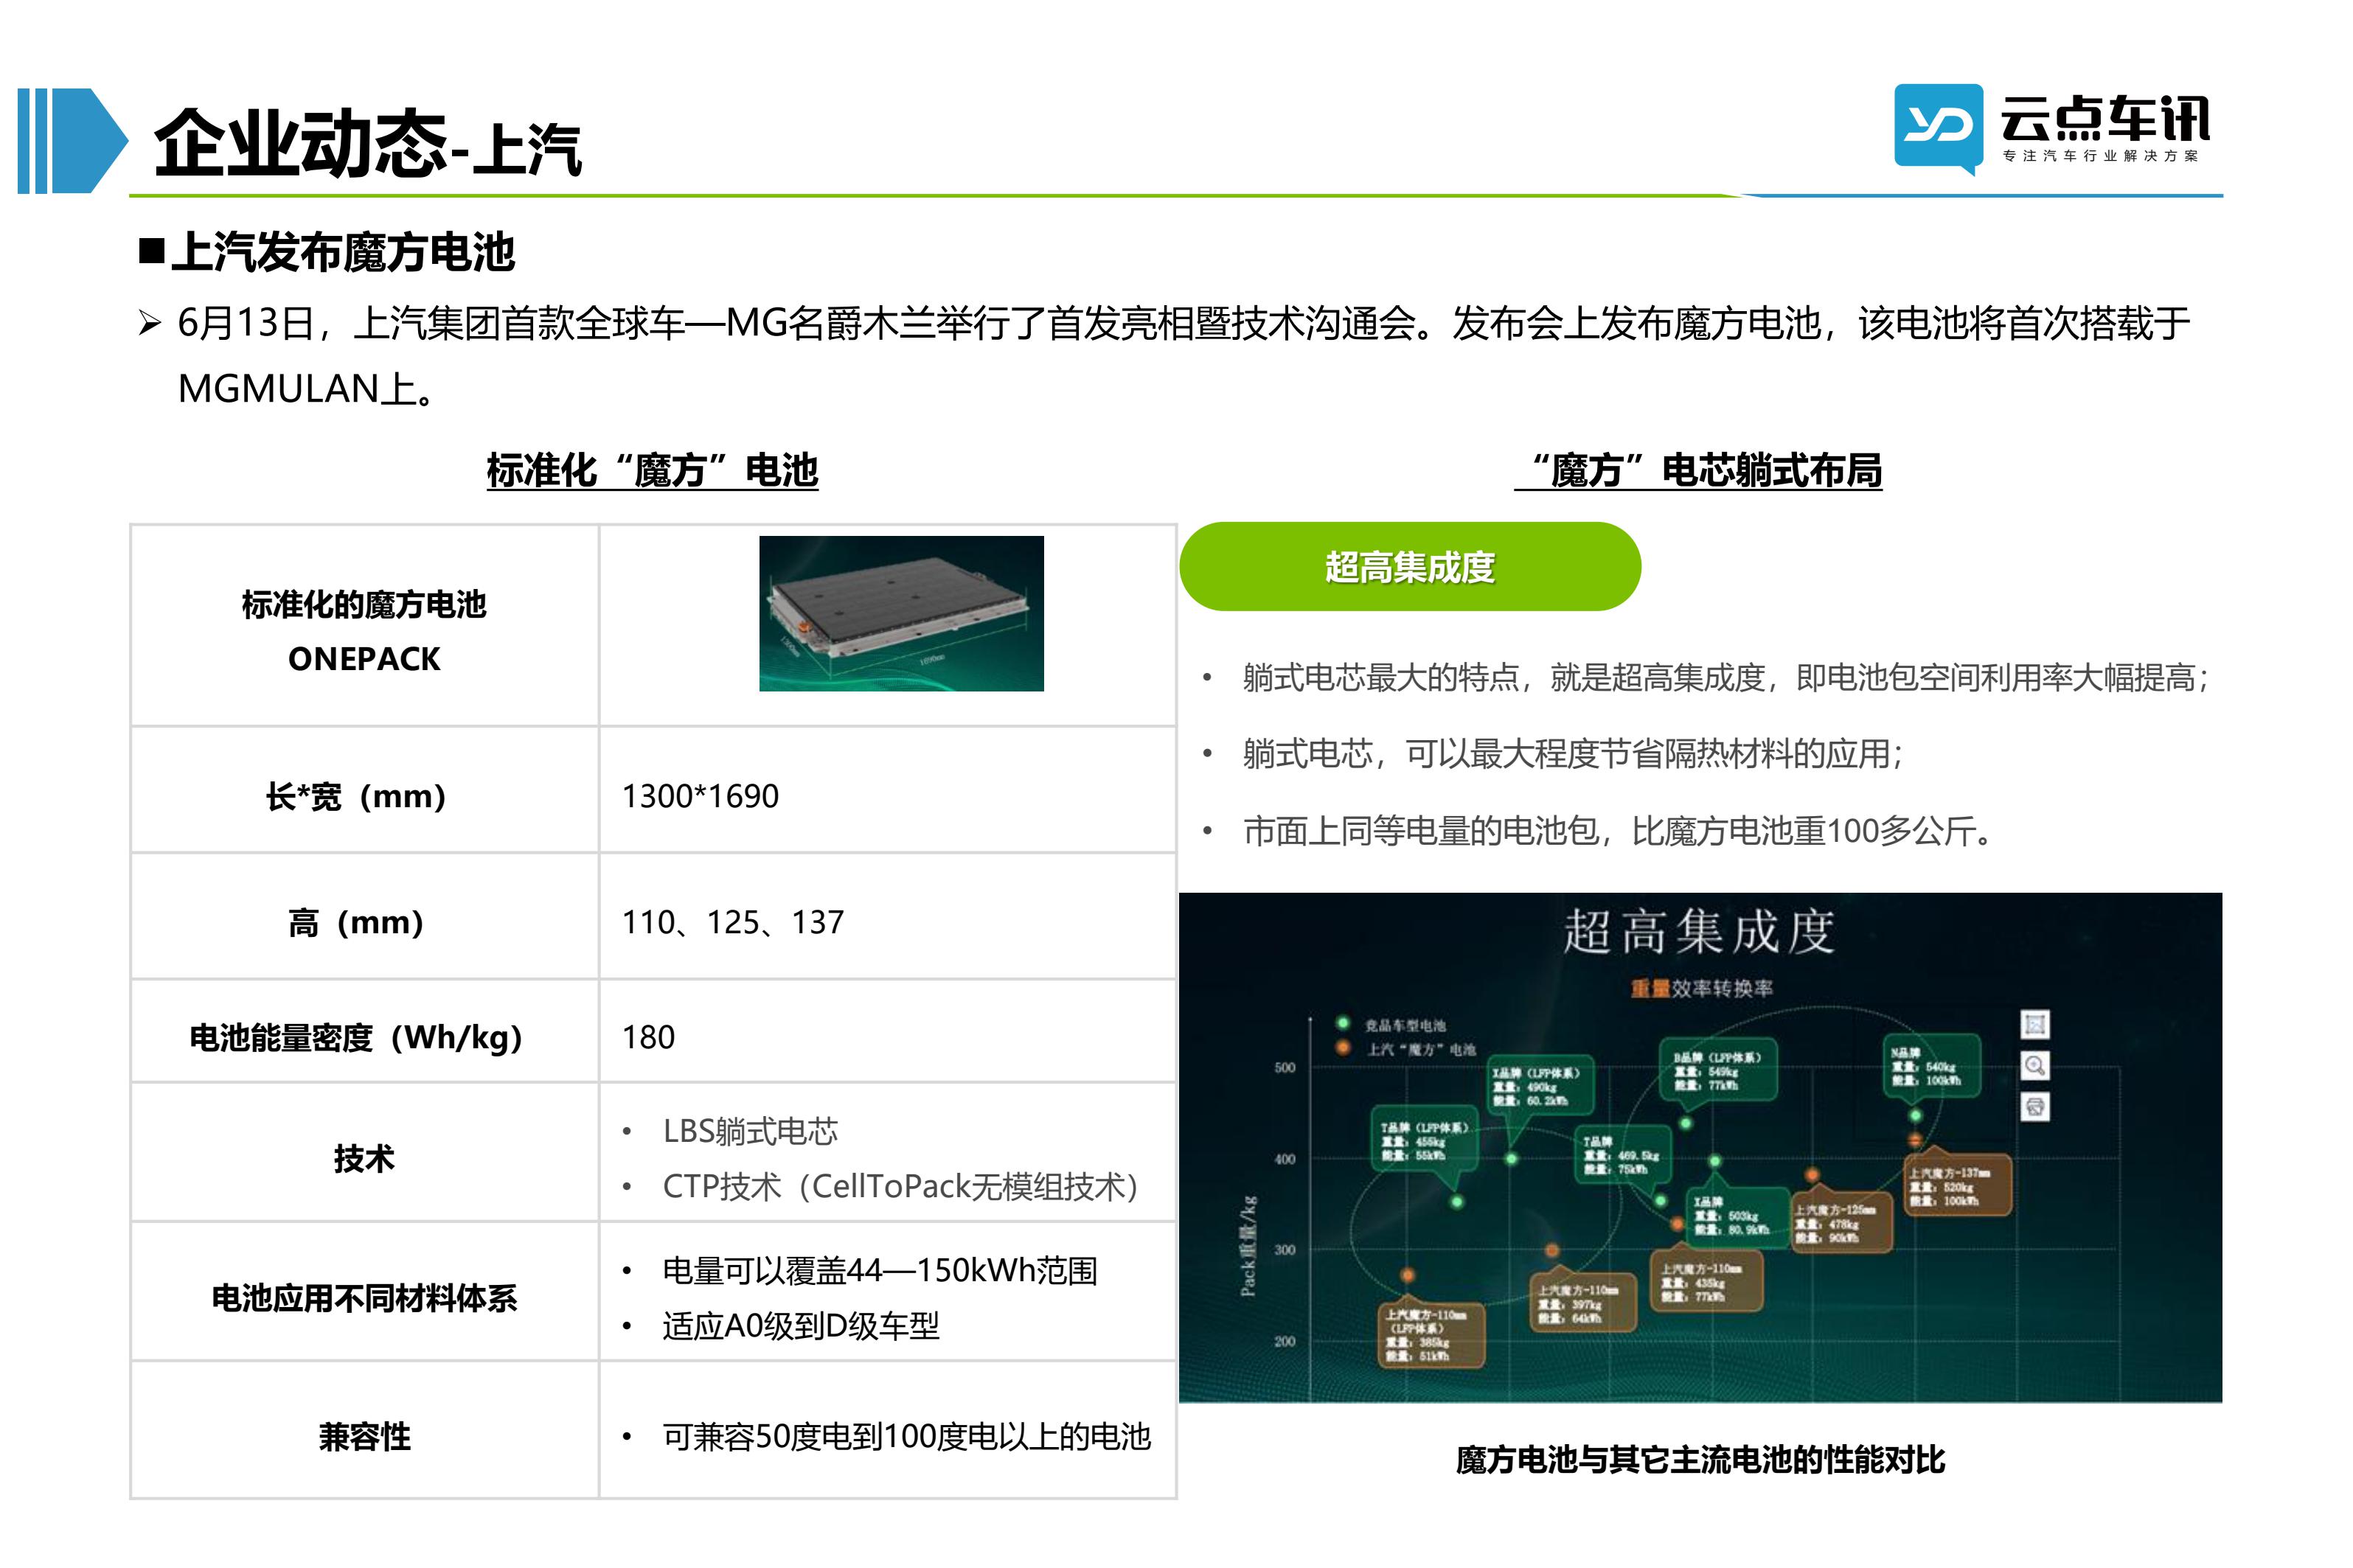This screenshot has height=1568, width=2353.
Task: Click the underlined heading 标准化“魔方”电池
Action: click(x=652, y=470)
